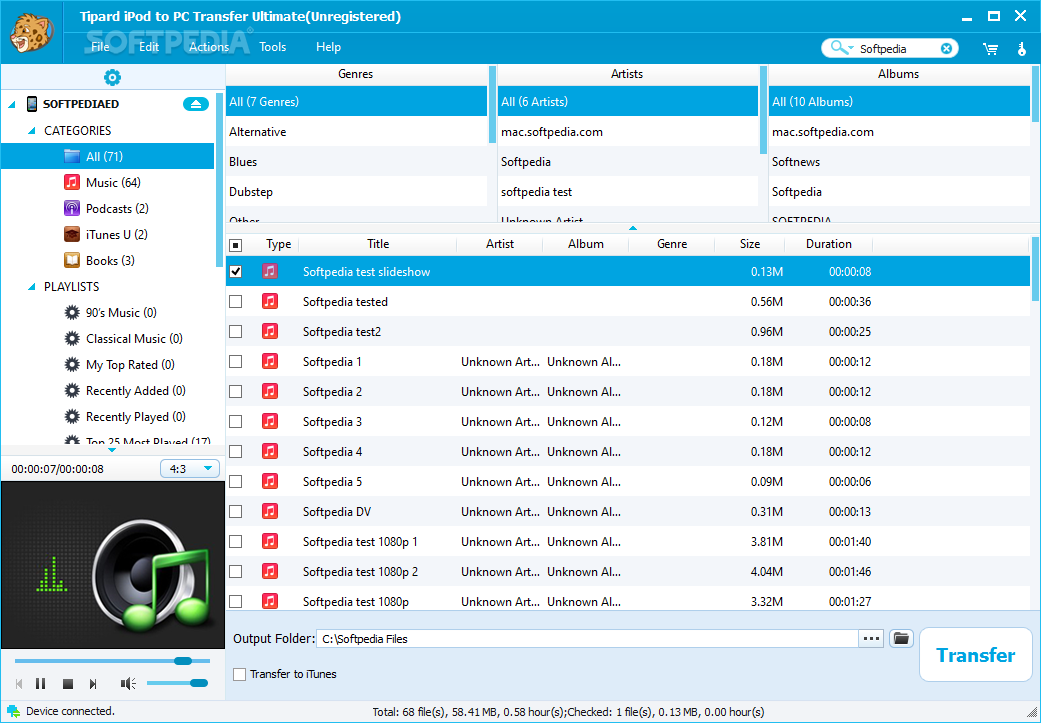The height and width of the screenshot is (723, 1041).
Task: Browse output path with three-dots button
Action: click(872, 638)
